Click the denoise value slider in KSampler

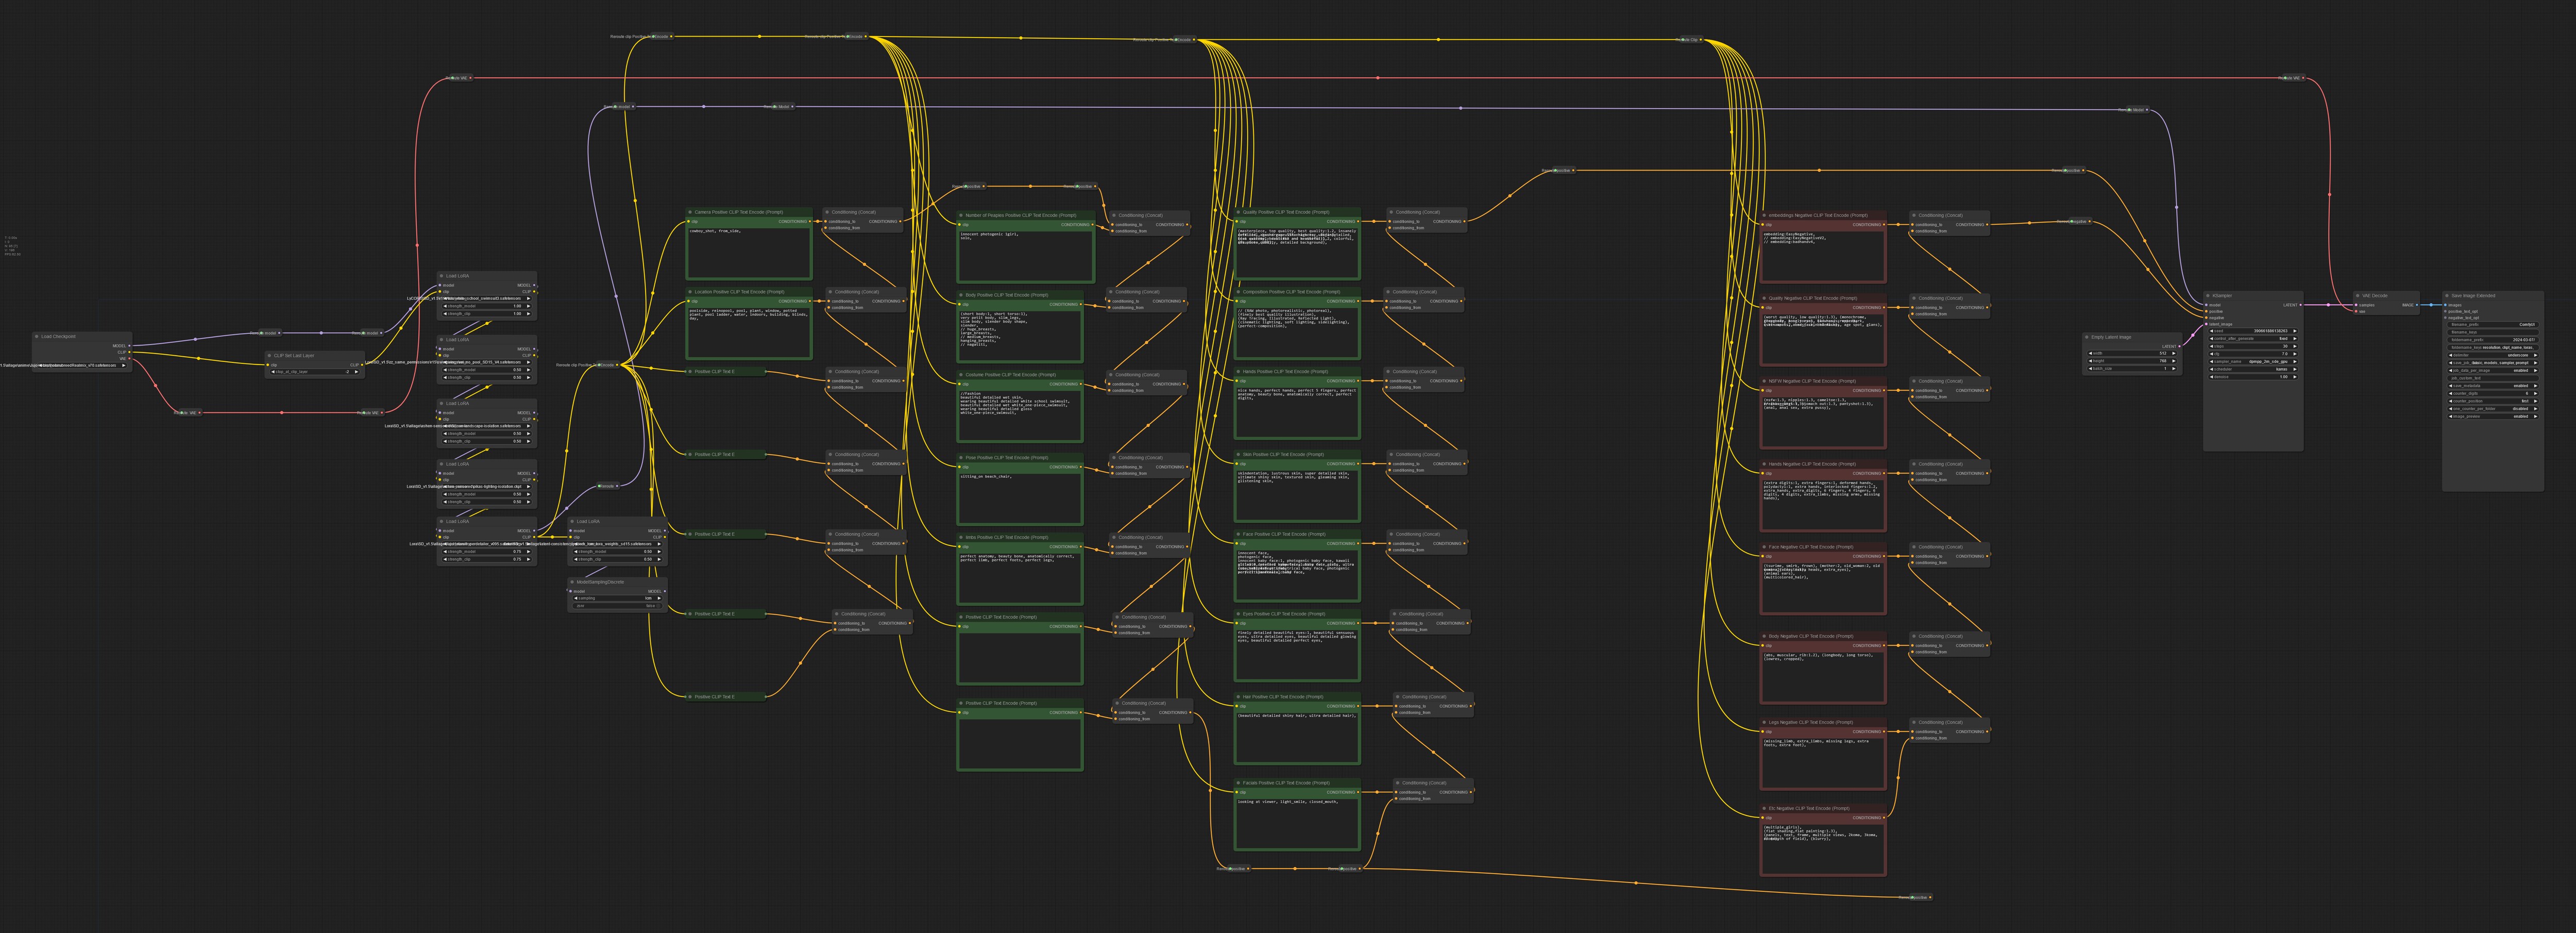pos(2253,377)
